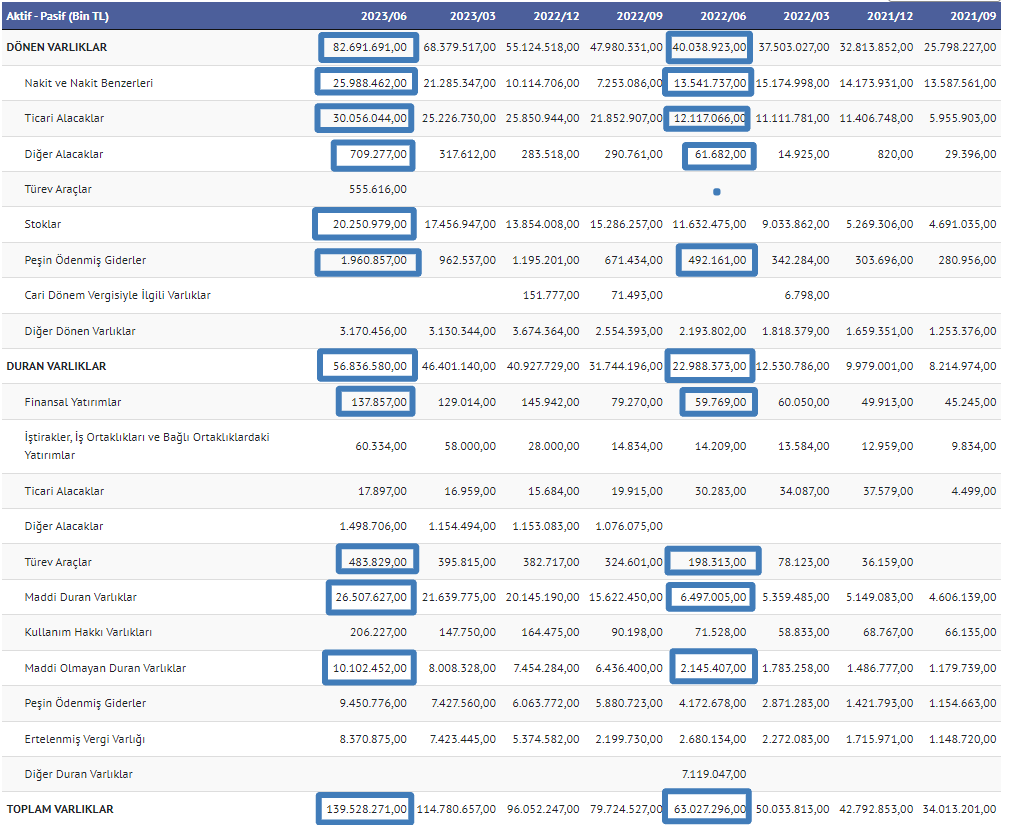Select the Stoklar row label
This screenshot has height=825, width=1013.
[x=43, y=225]
